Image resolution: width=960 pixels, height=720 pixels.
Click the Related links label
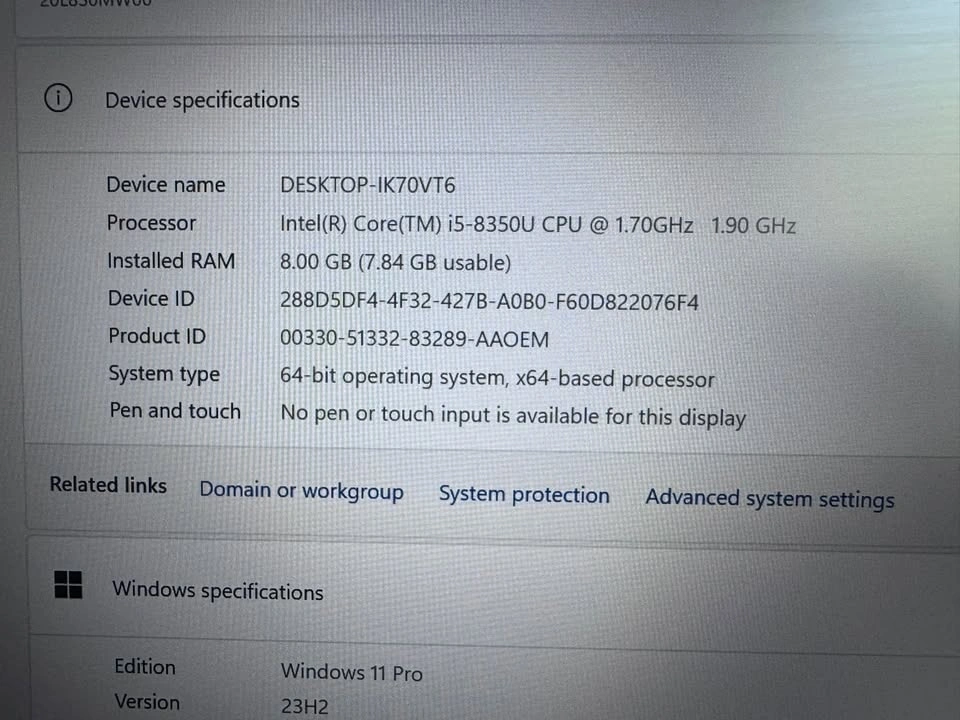click(x=108, y=485)
